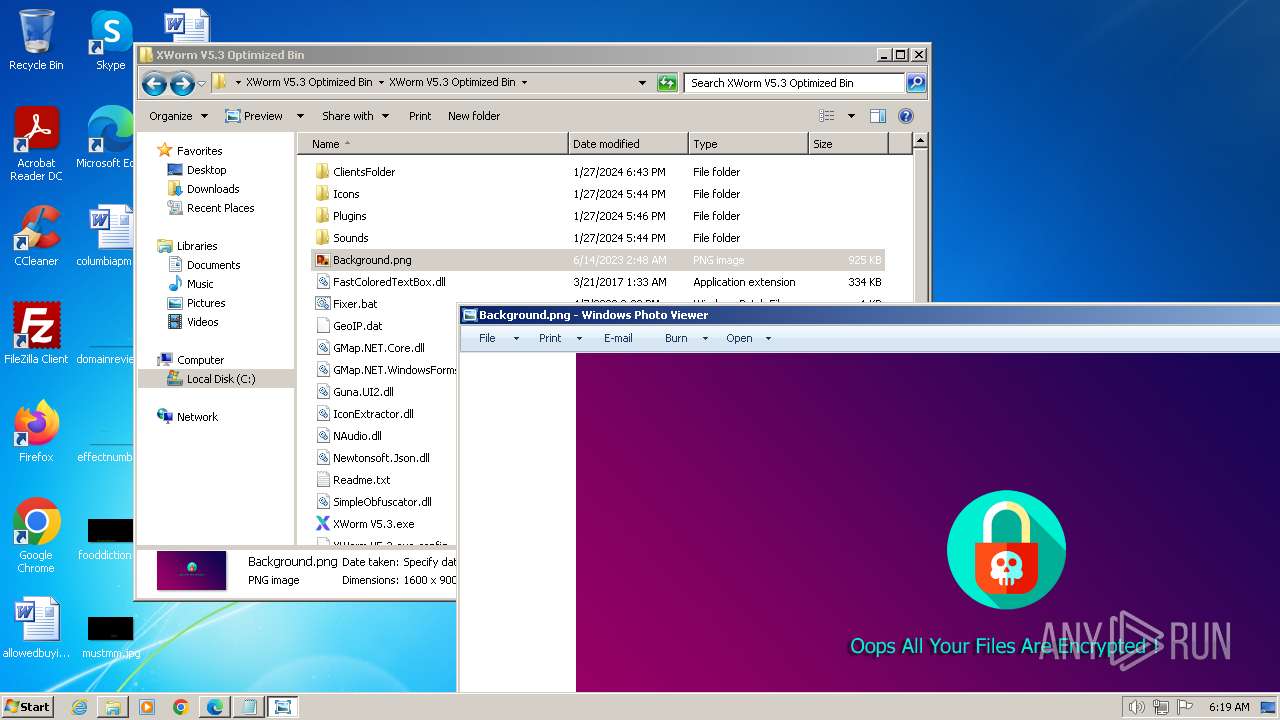Viewport: 1280px width, 720px height.
Task: Open the volume control in the system tray
Action: [x=1136, y=707]
